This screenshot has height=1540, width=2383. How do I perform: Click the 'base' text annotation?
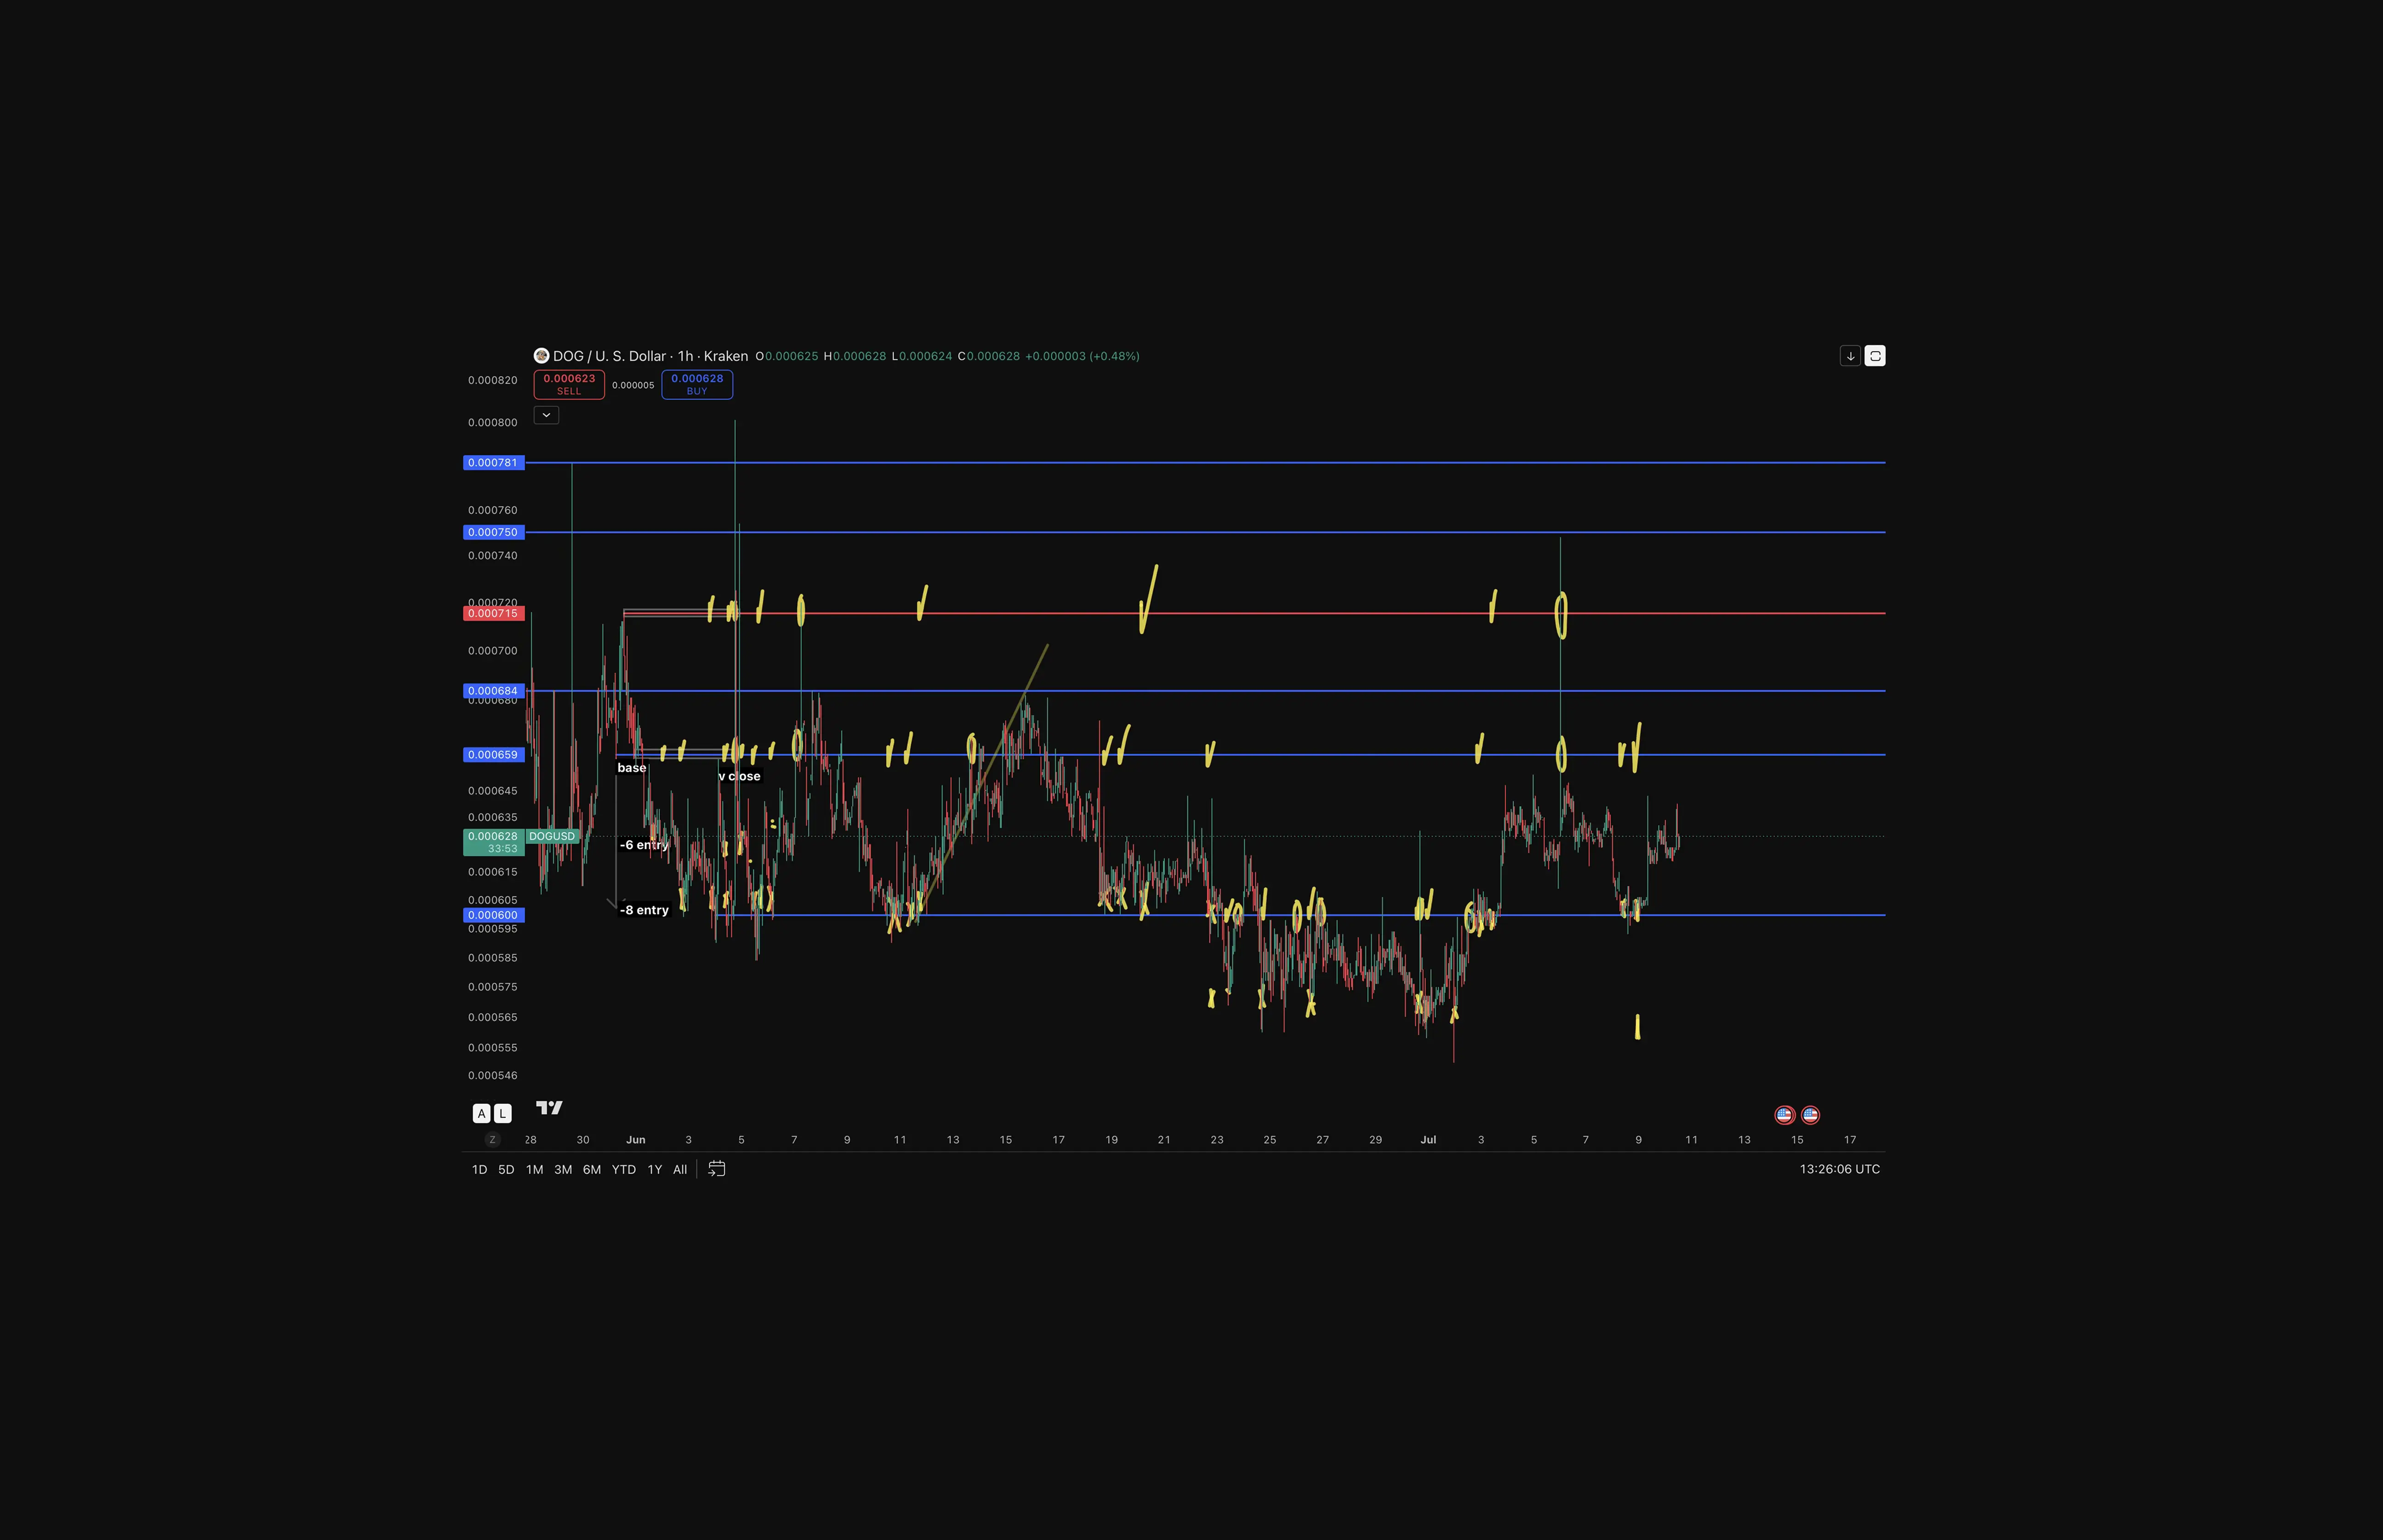(x=632, y=768)
